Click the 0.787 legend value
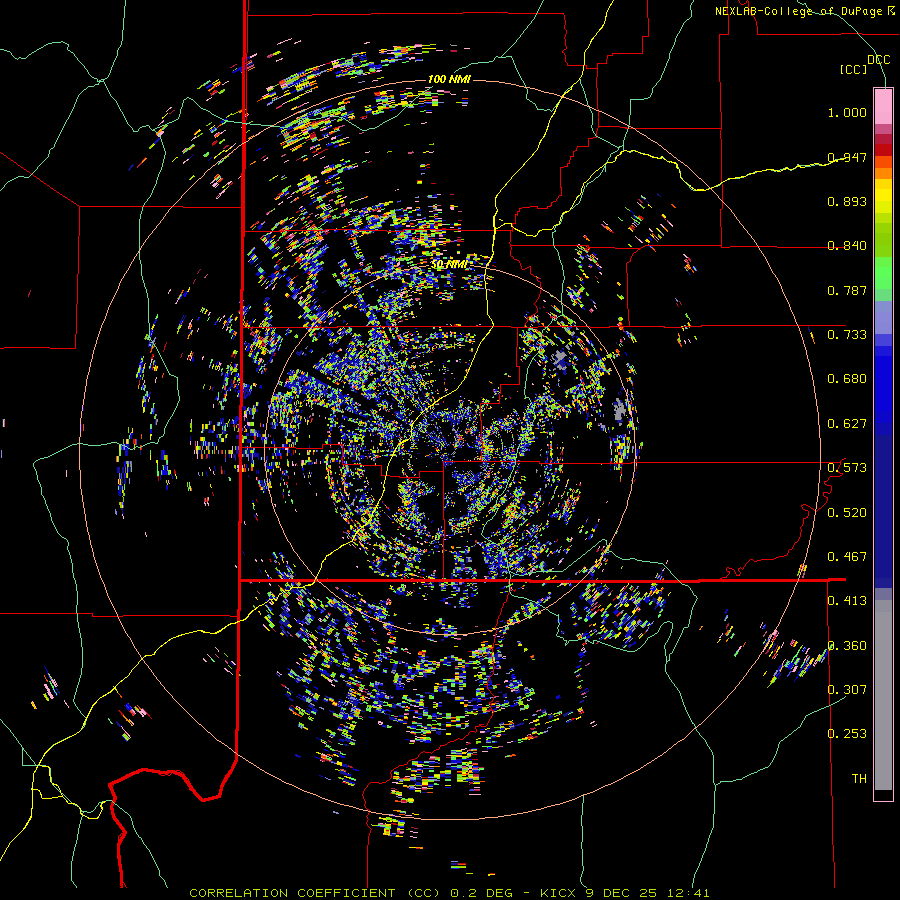 point(847,290)
